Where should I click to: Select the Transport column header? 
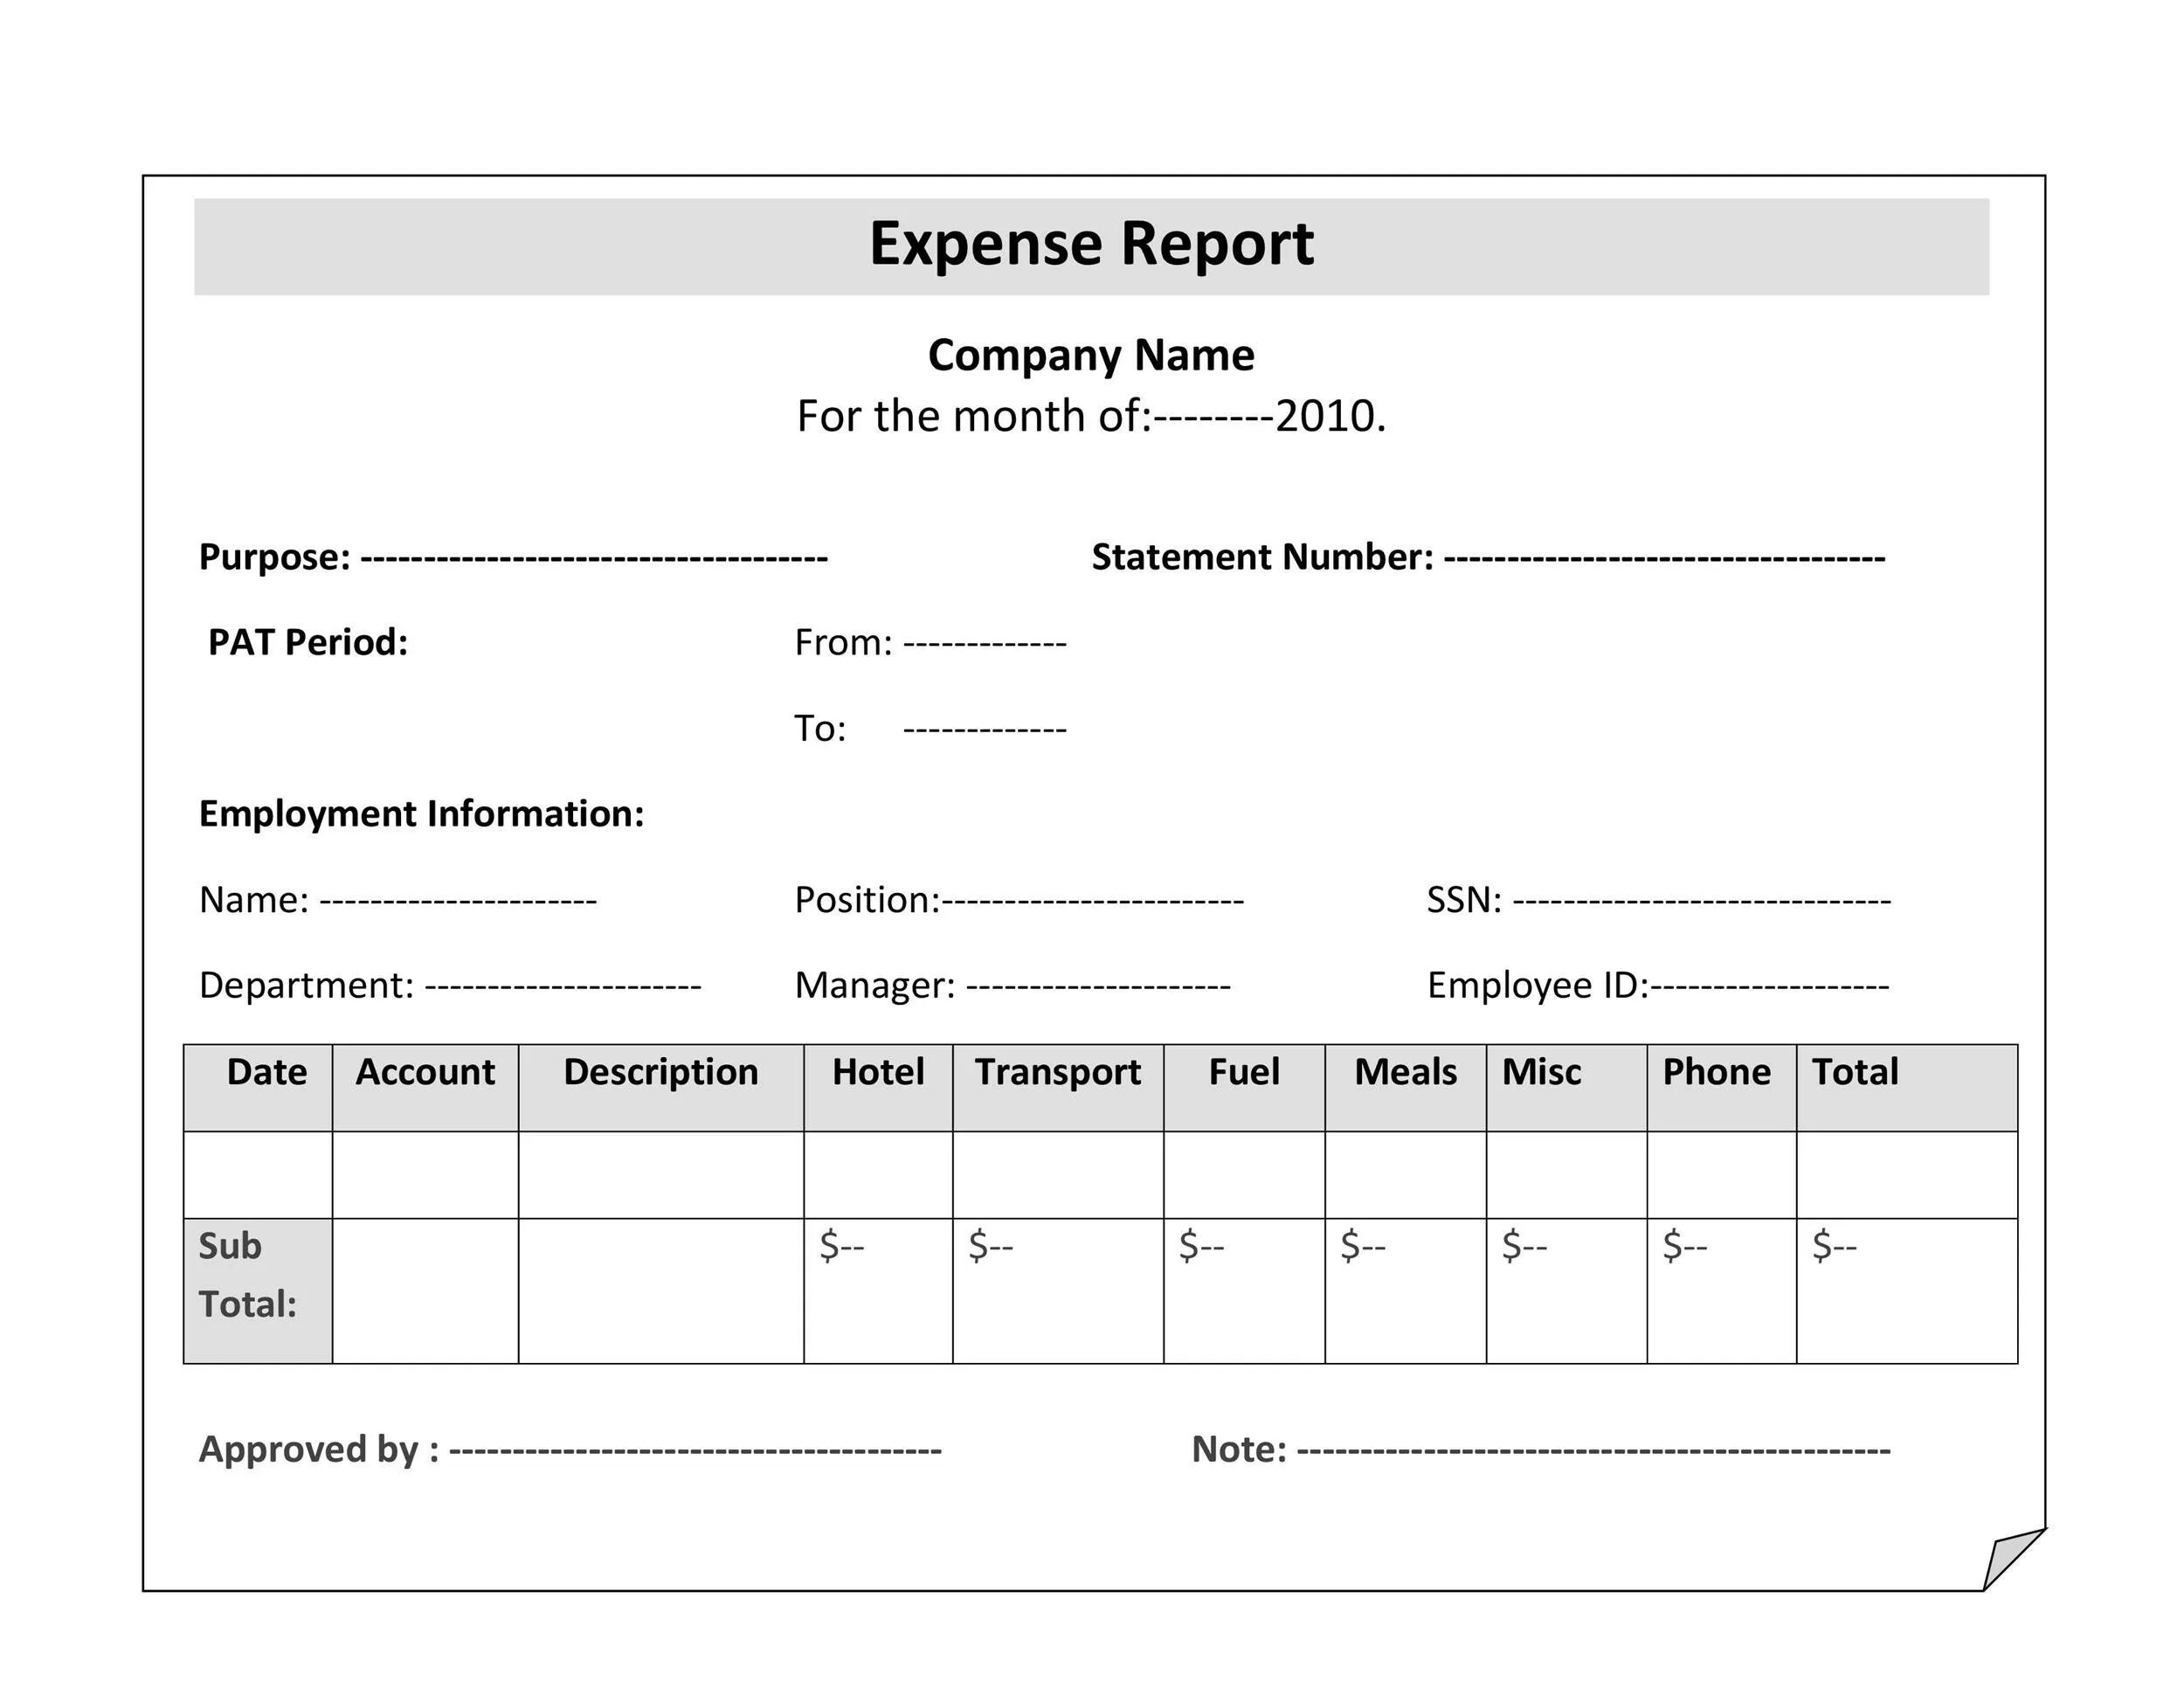point(1057,1073)
